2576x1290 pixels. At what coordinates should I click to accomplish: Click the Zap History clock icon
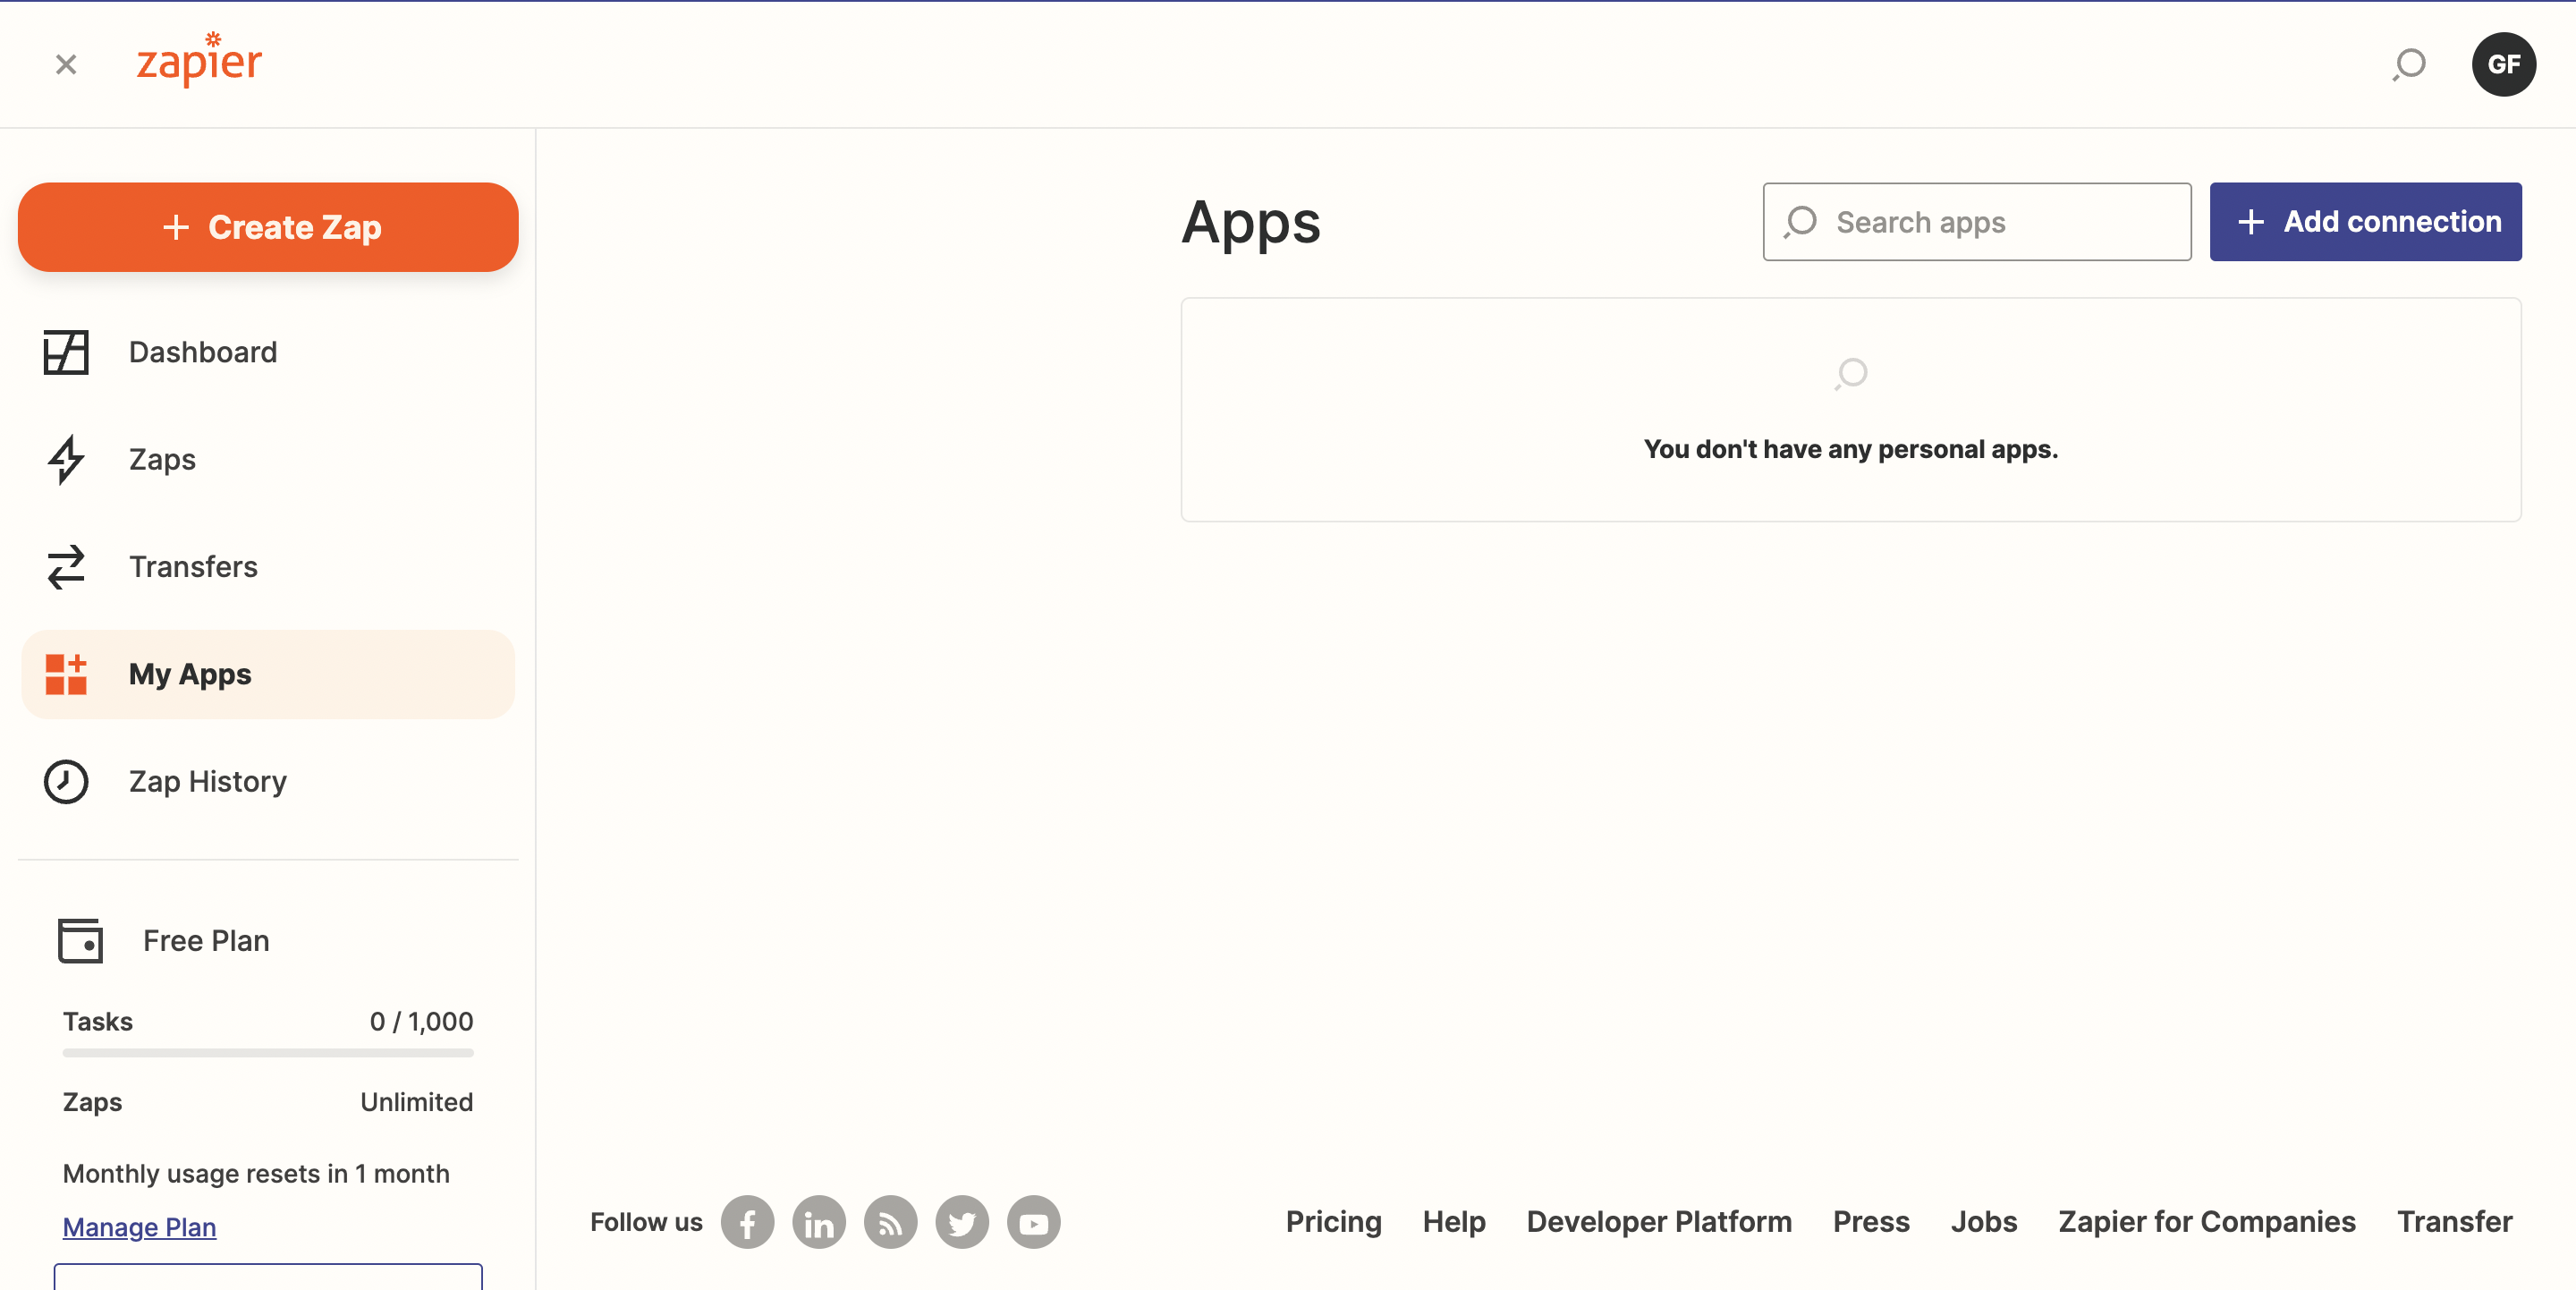tap(66, 781)
